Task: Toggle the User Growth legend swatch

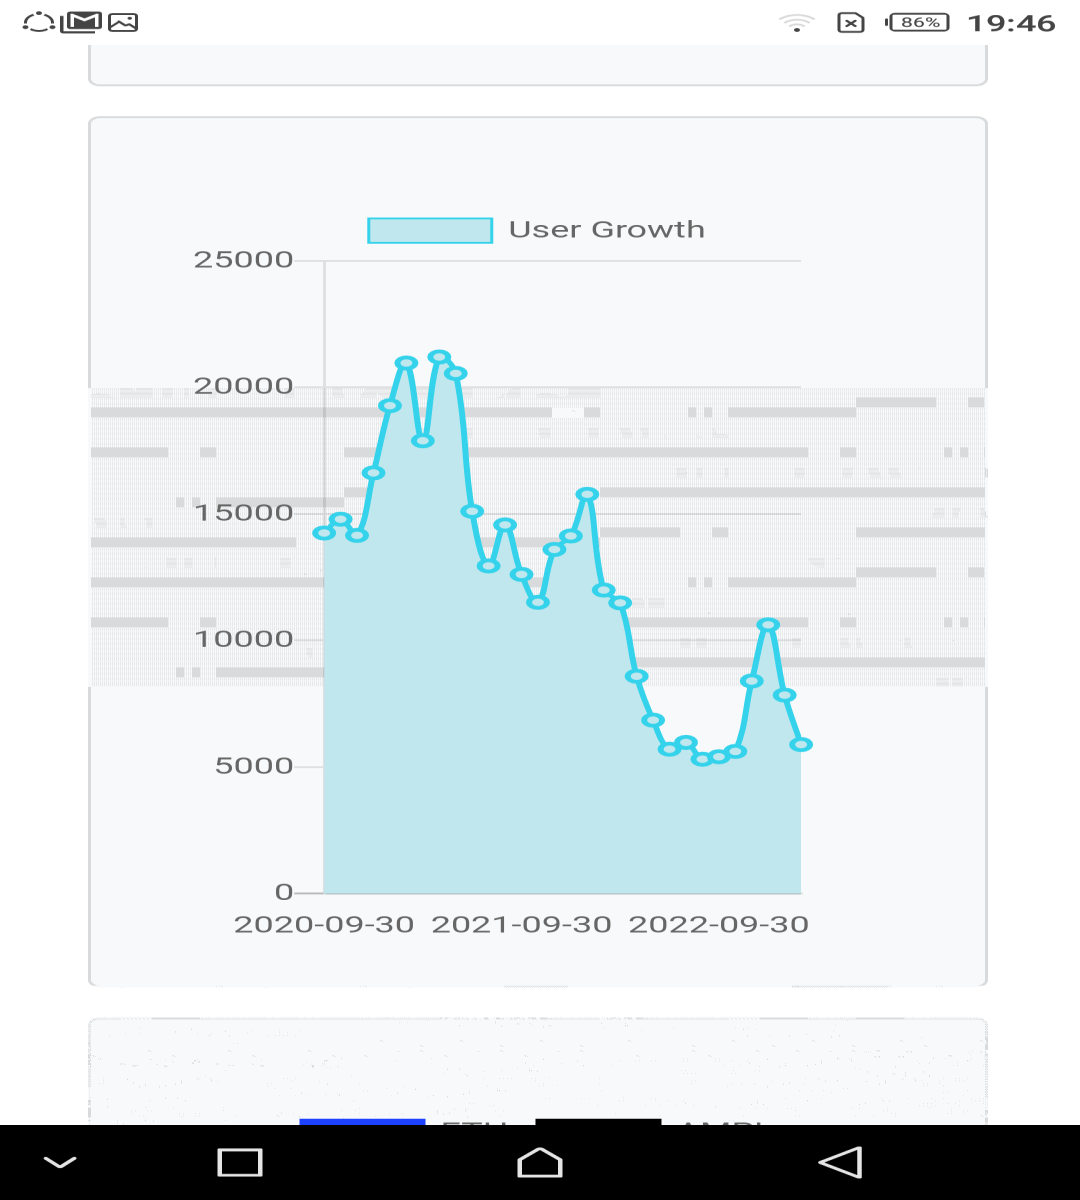Action: pos(430,230)
